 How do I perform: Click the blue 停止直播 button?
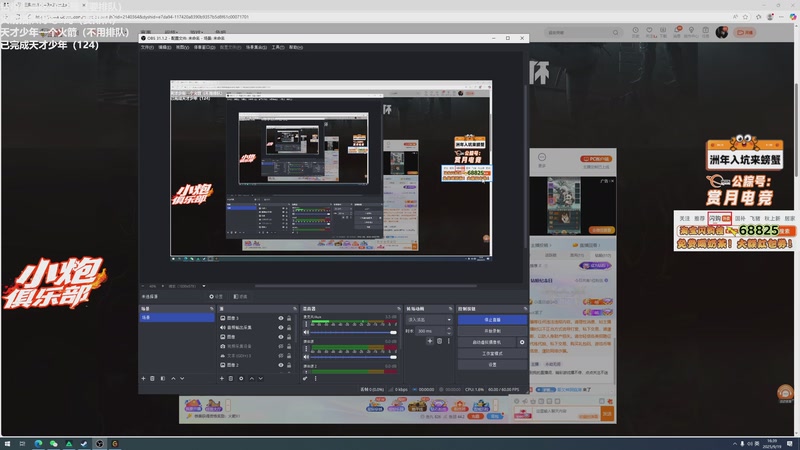click(492, 319)
